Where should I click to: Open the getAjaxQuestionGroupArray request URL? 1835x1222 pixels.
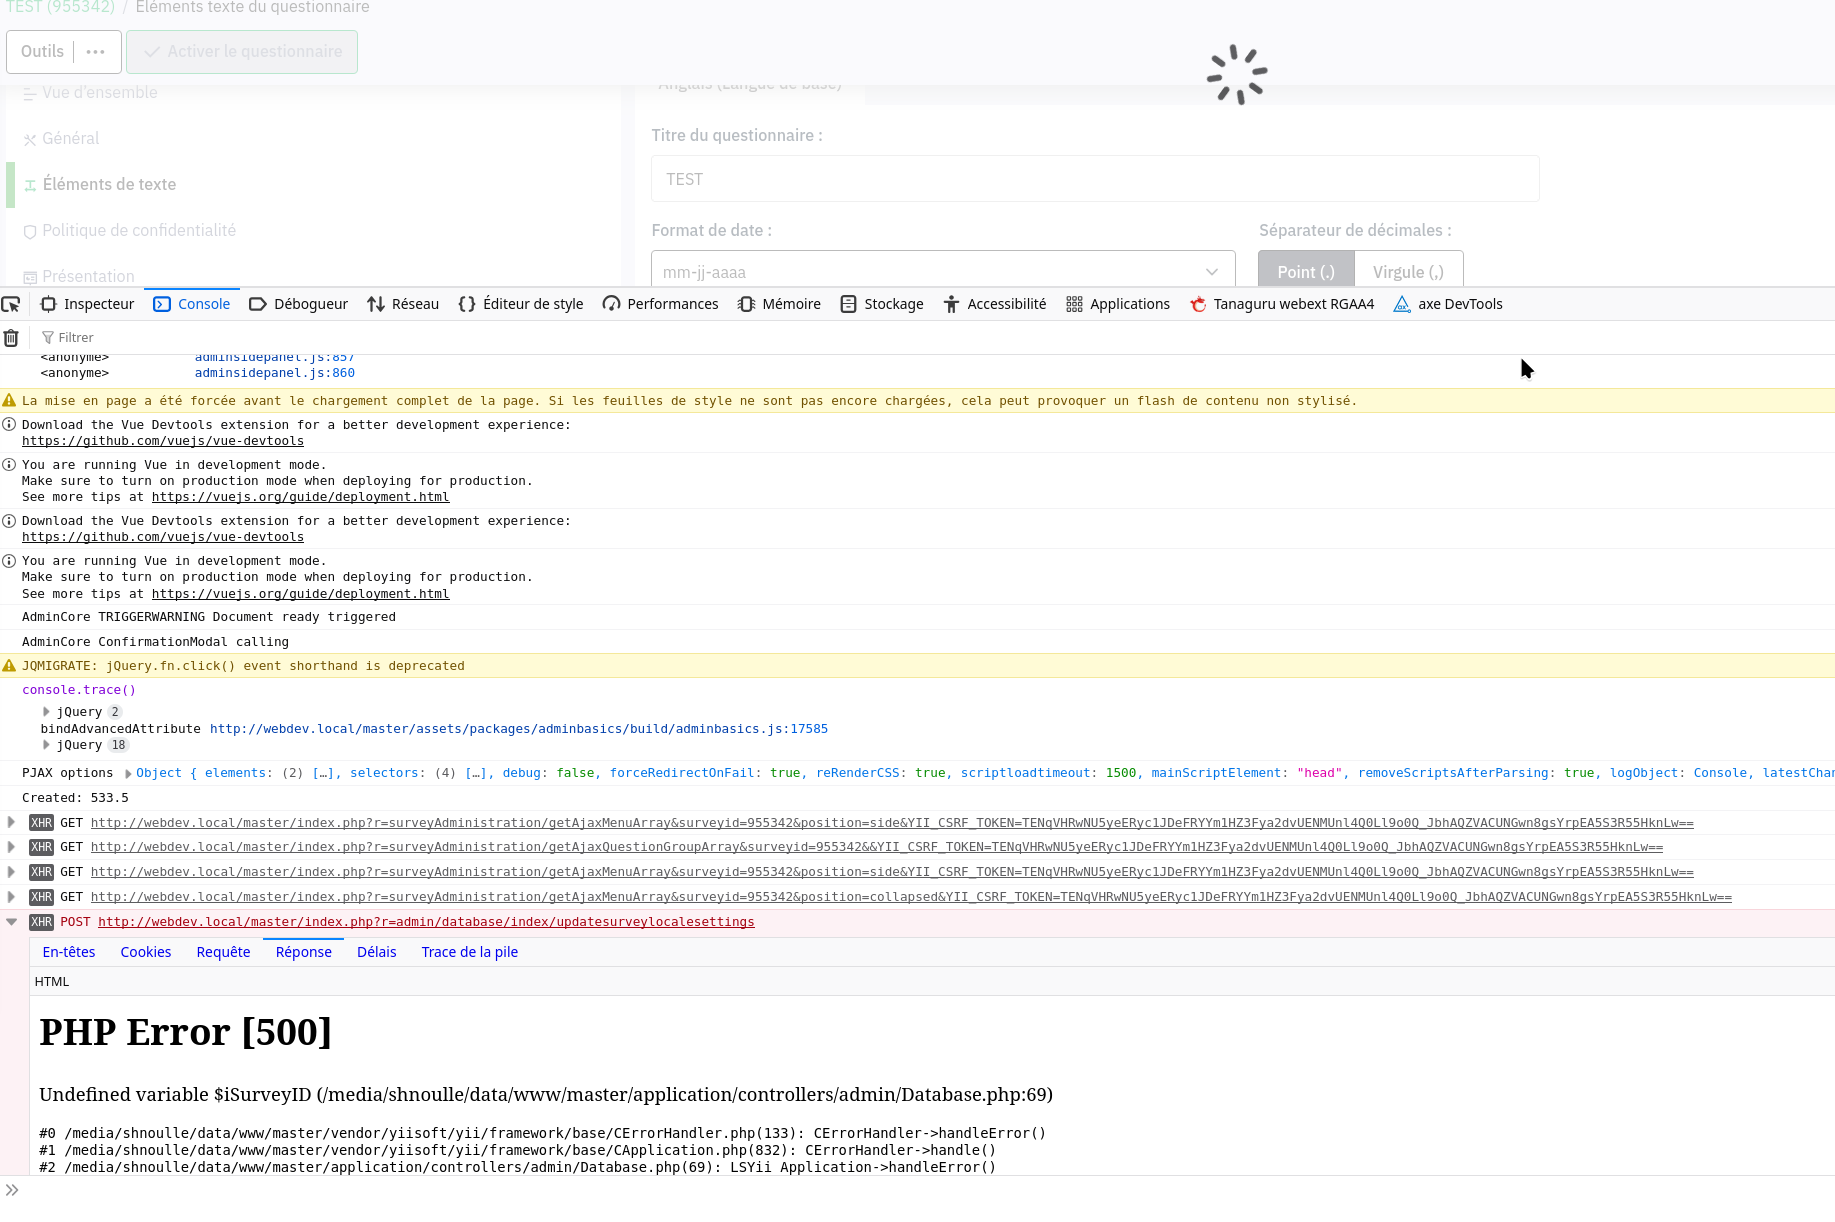click(x=877, y=847)
